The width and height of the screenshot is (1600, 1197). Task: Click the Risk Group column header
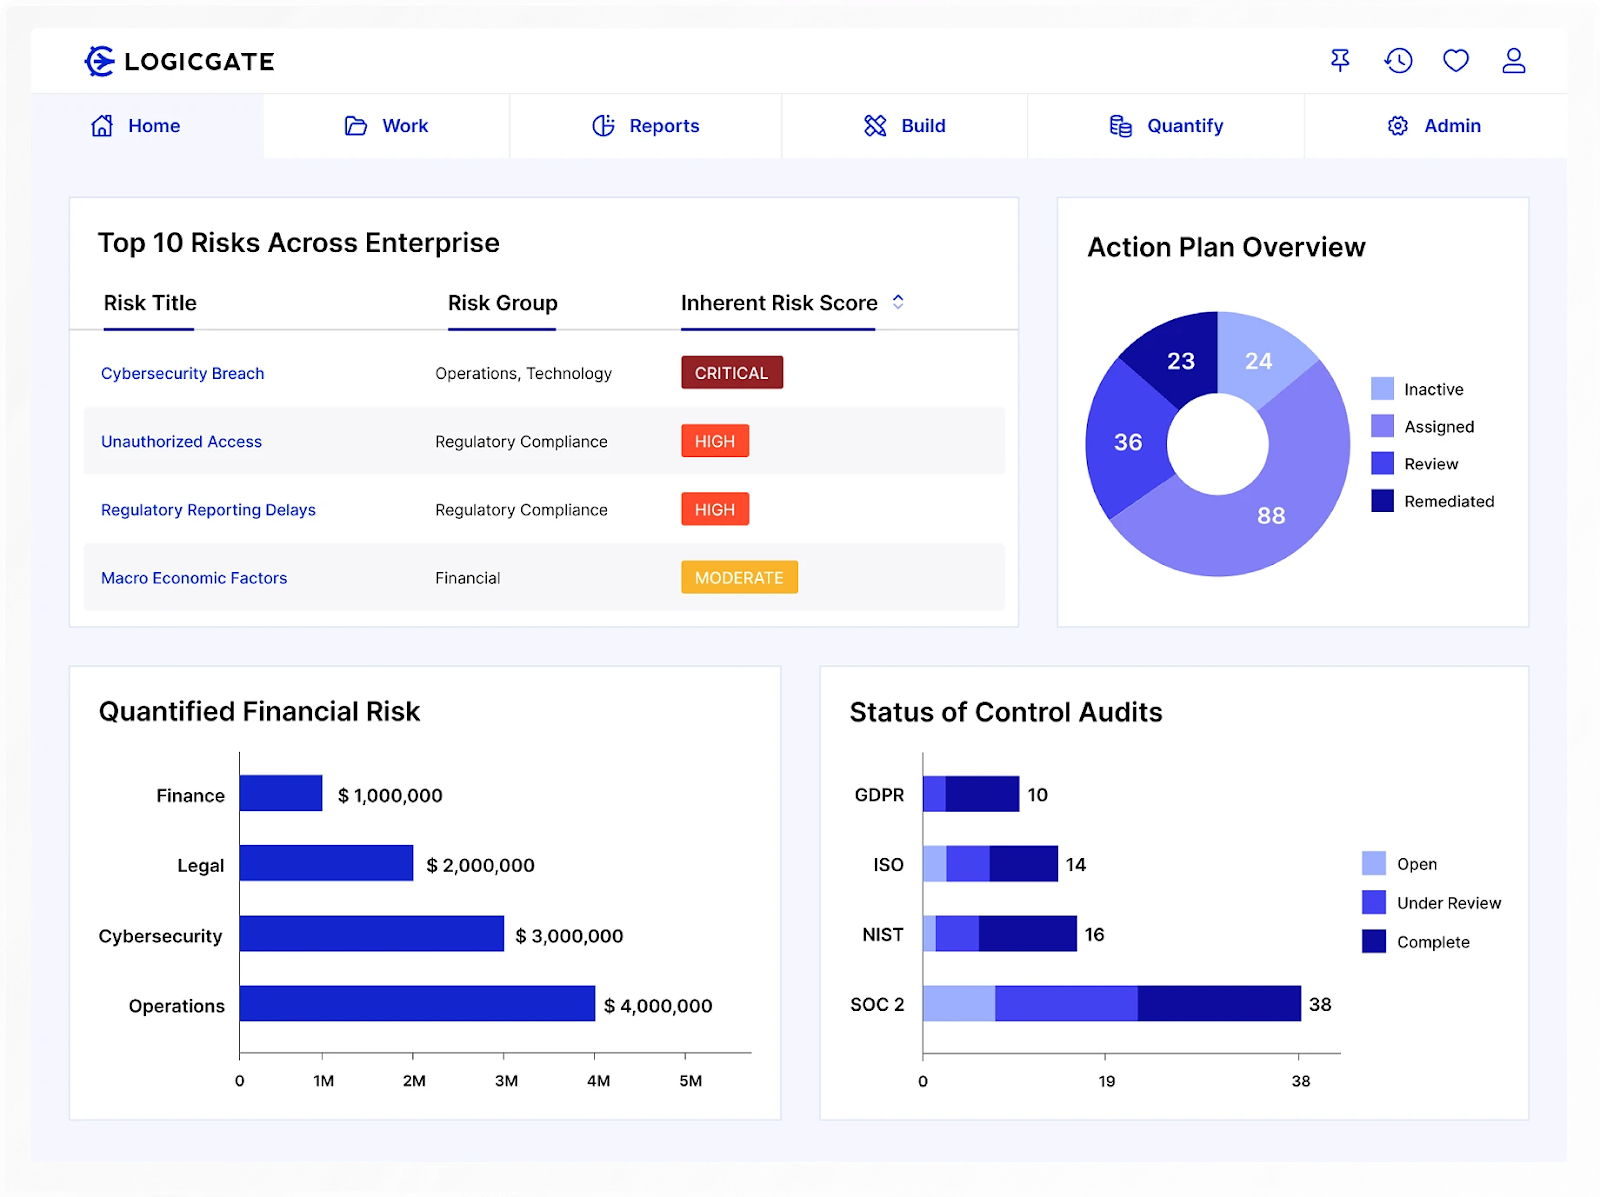tap(502, 303)
